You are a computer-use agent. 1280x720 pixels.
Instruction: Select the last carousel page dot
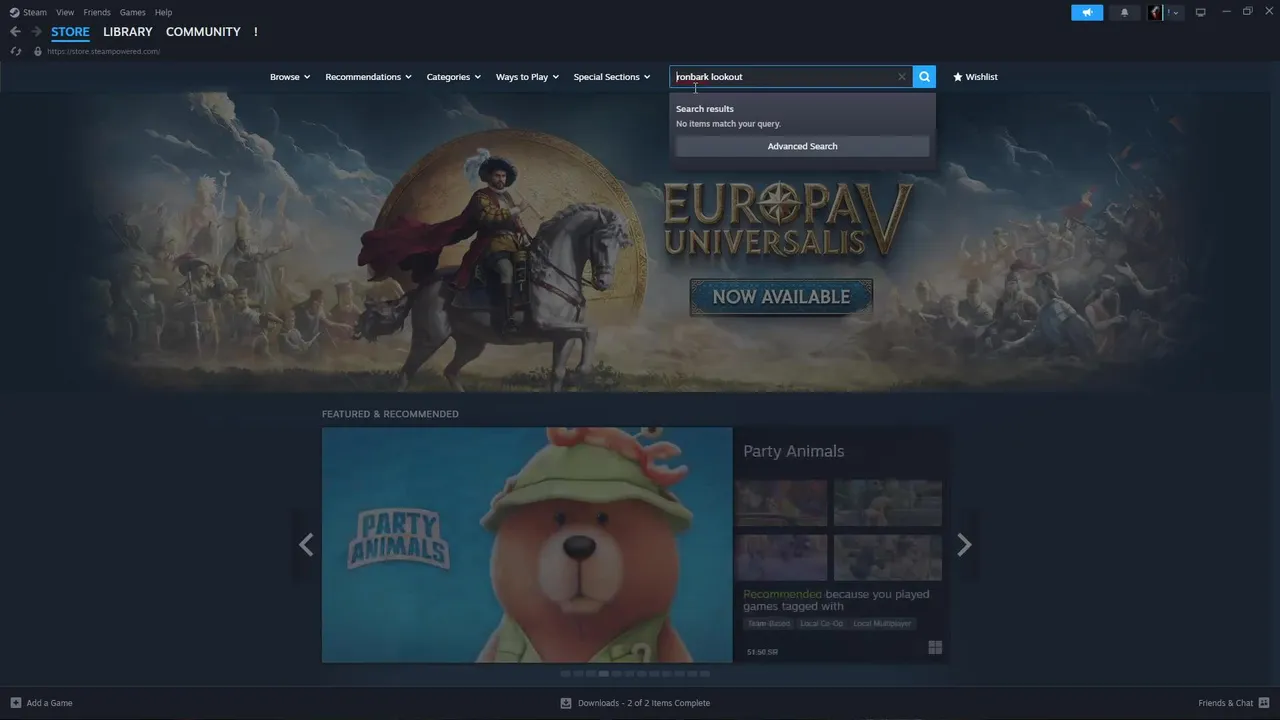click(706, 674)
